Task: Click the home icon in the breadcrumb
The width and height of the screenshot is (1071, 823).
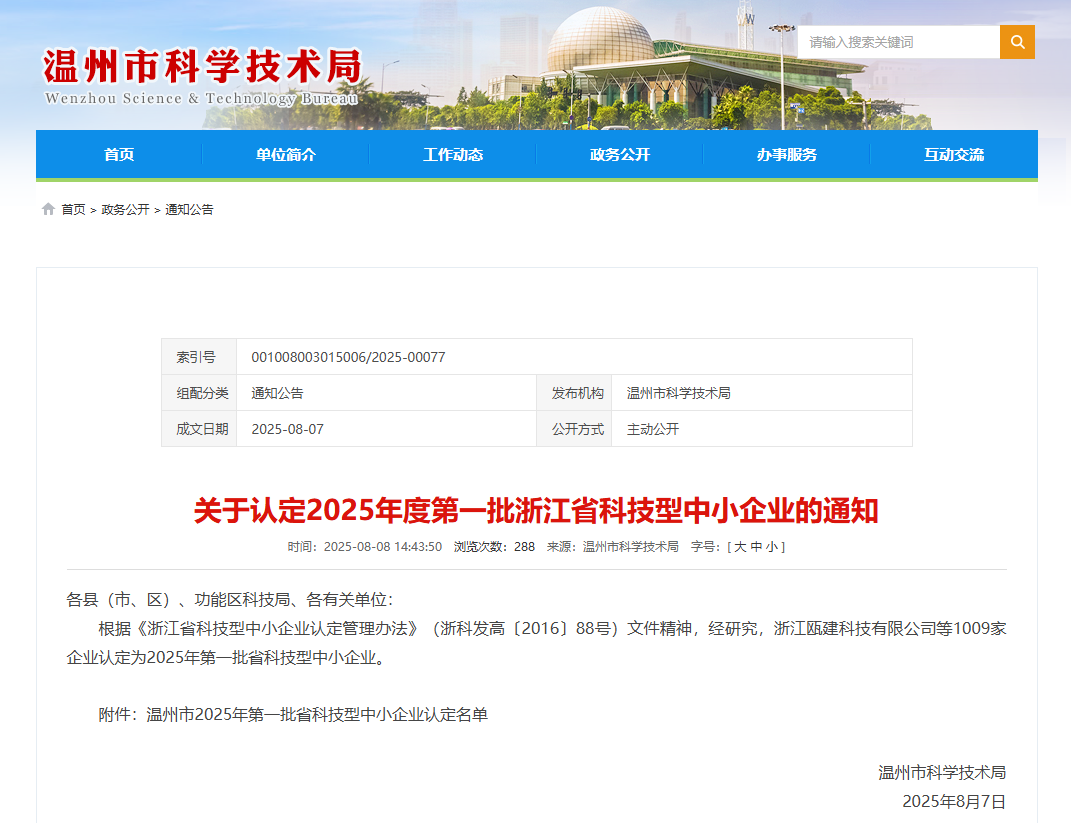Action: (48, 209)
